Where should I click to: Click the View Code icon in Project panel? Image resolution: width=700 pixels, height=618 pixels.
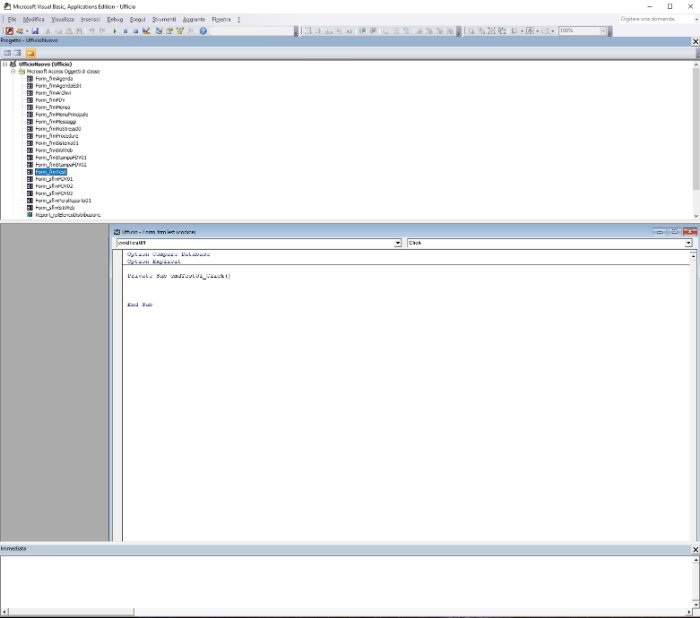[7, 52]
